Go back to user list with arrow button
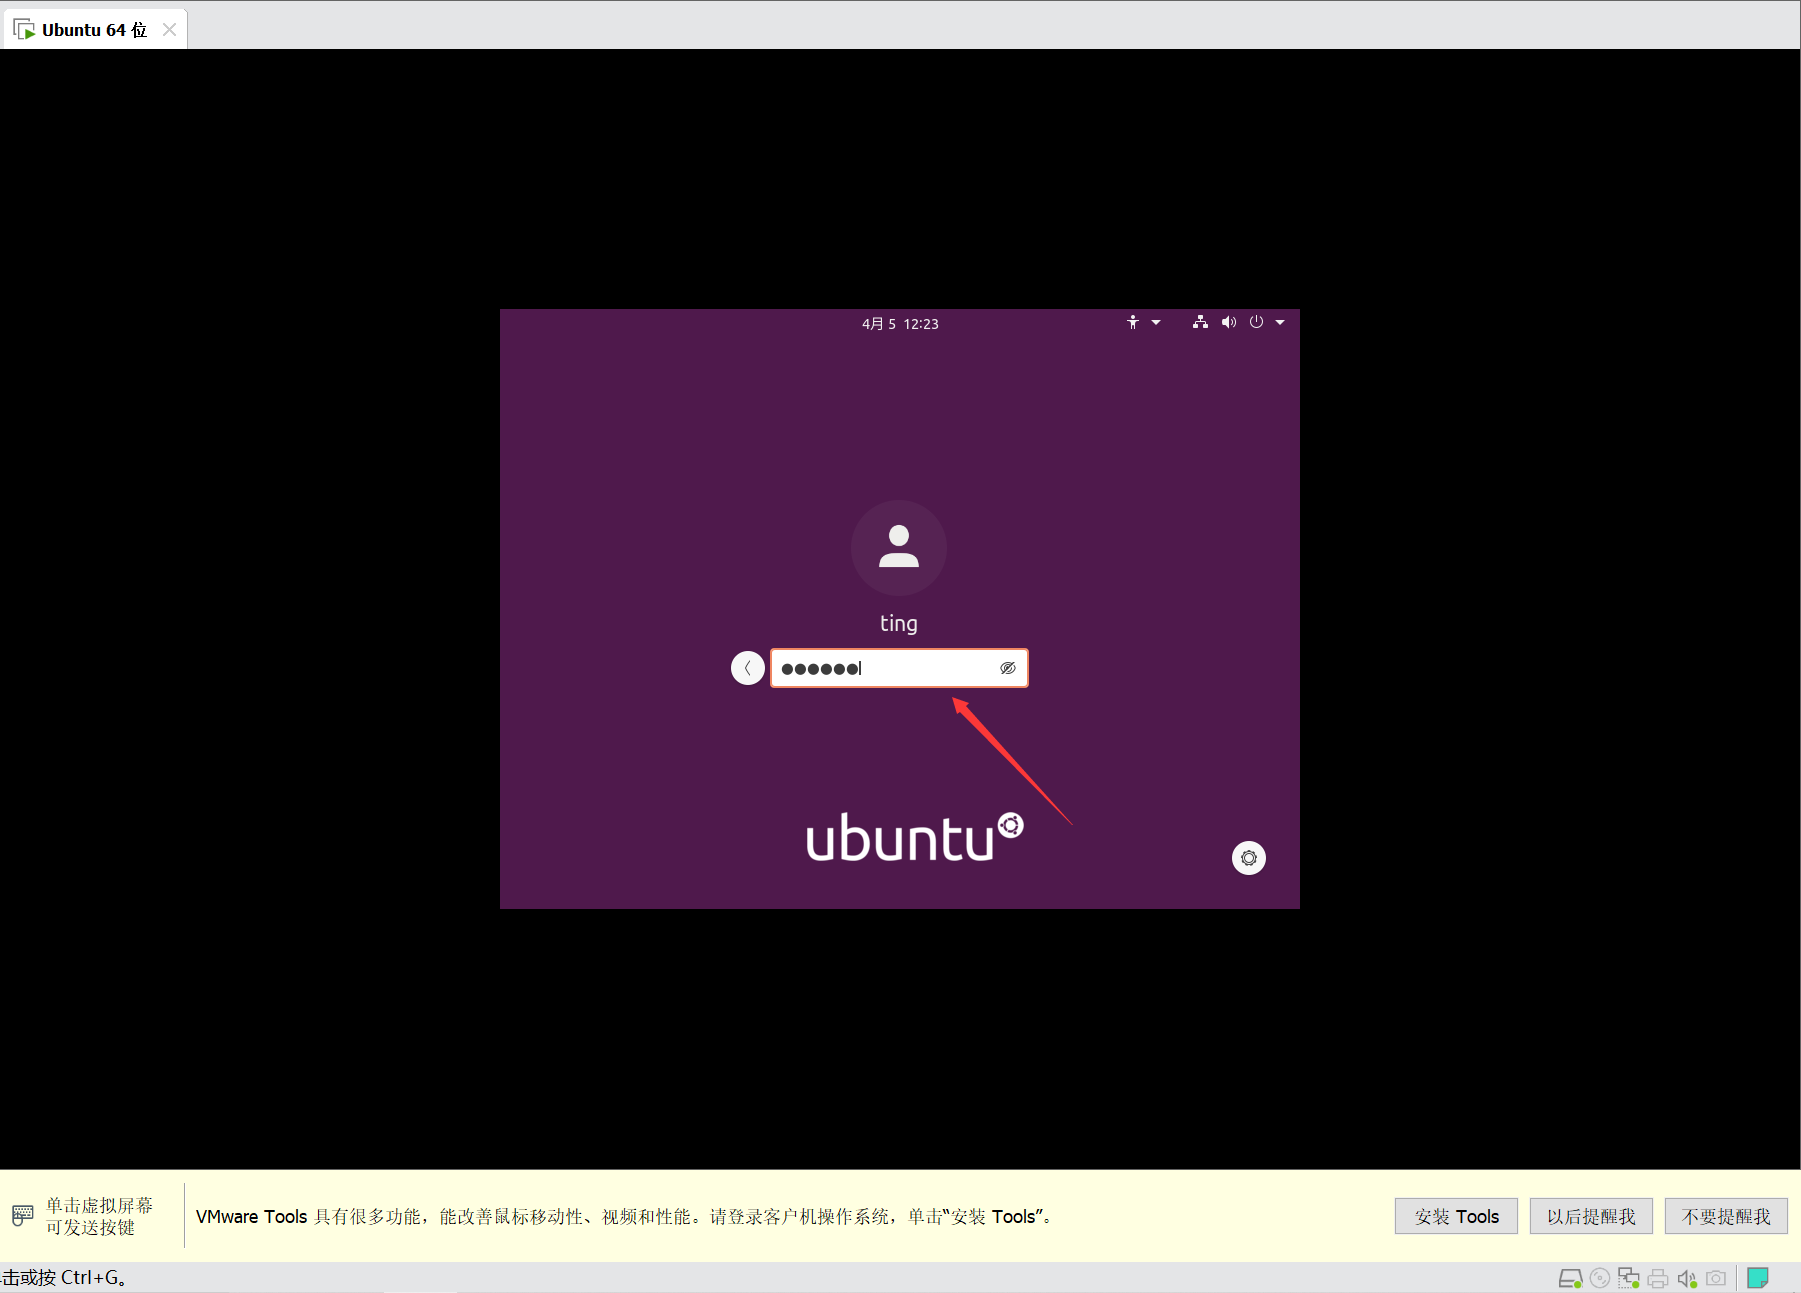 pyautogui.click(x=748, y=668)
